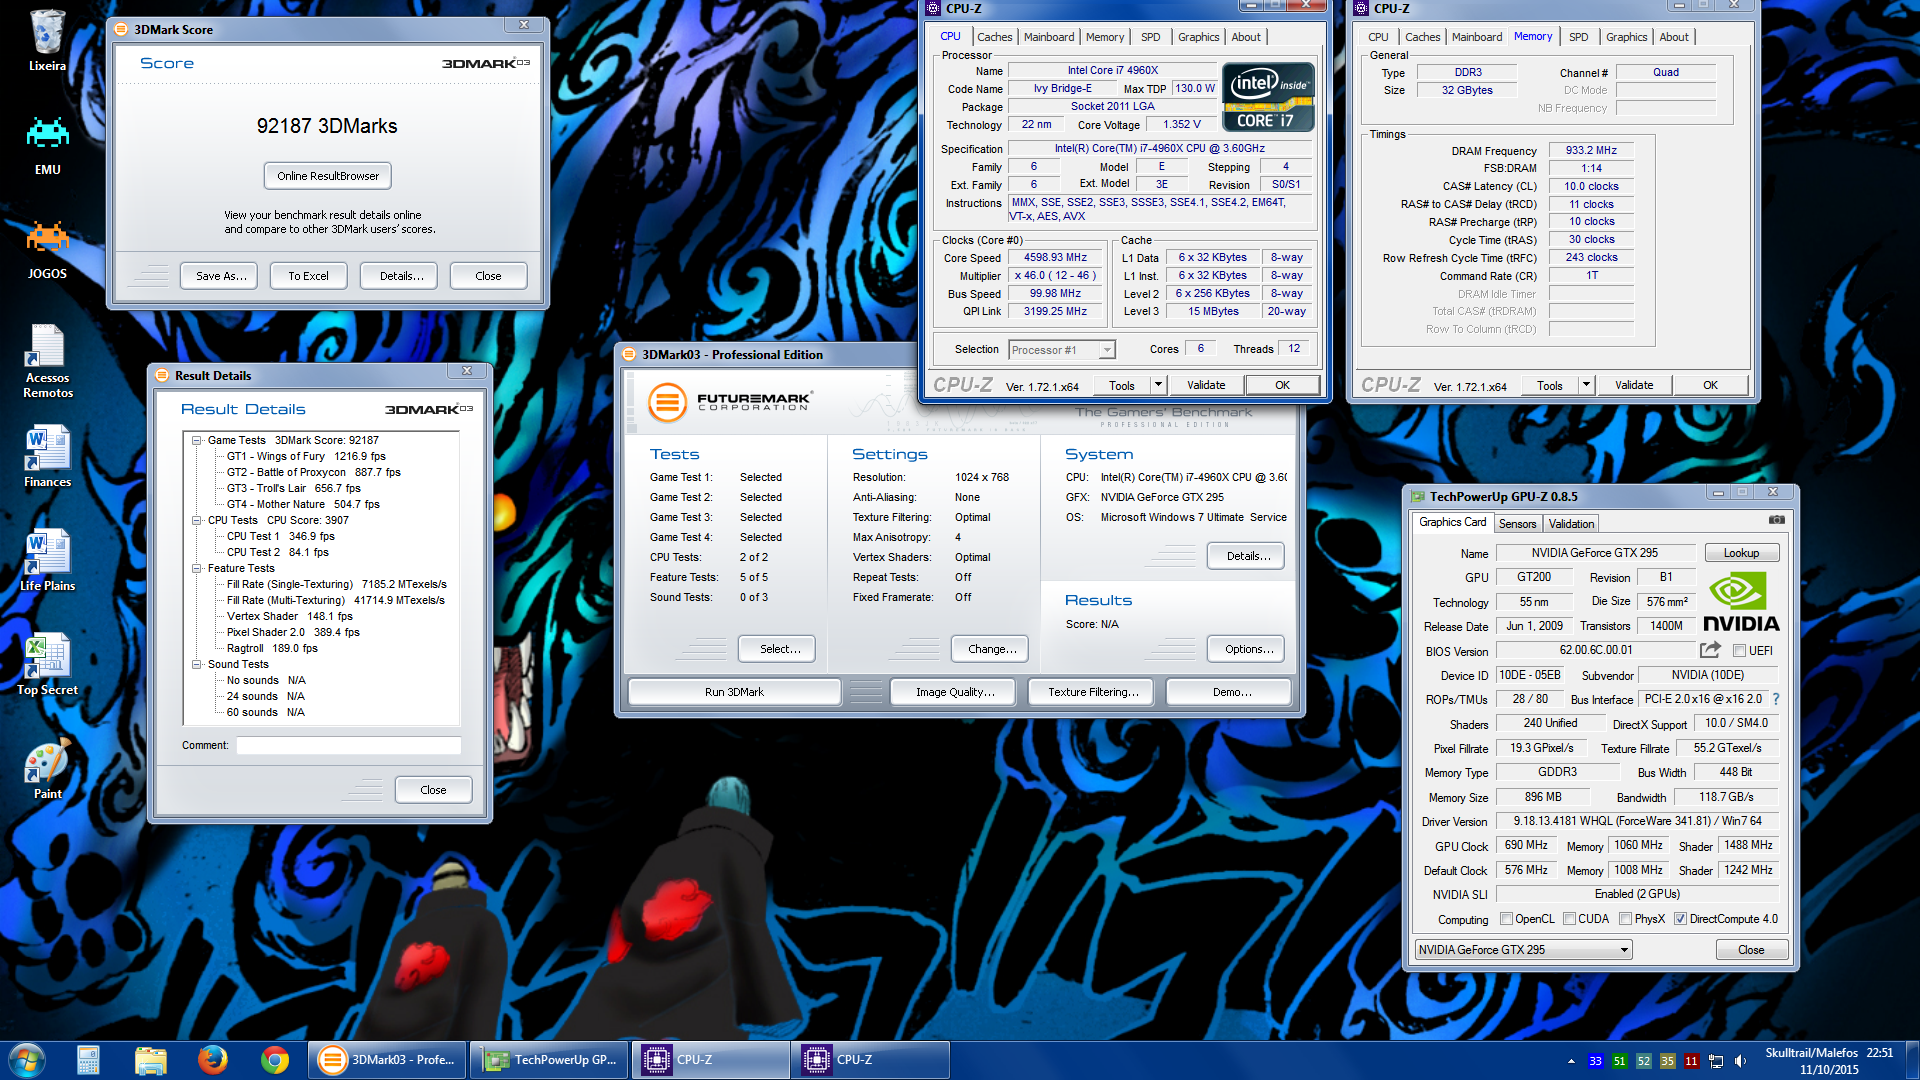Open the Processor #1 selection dropdown

(x=1106, y=350)
